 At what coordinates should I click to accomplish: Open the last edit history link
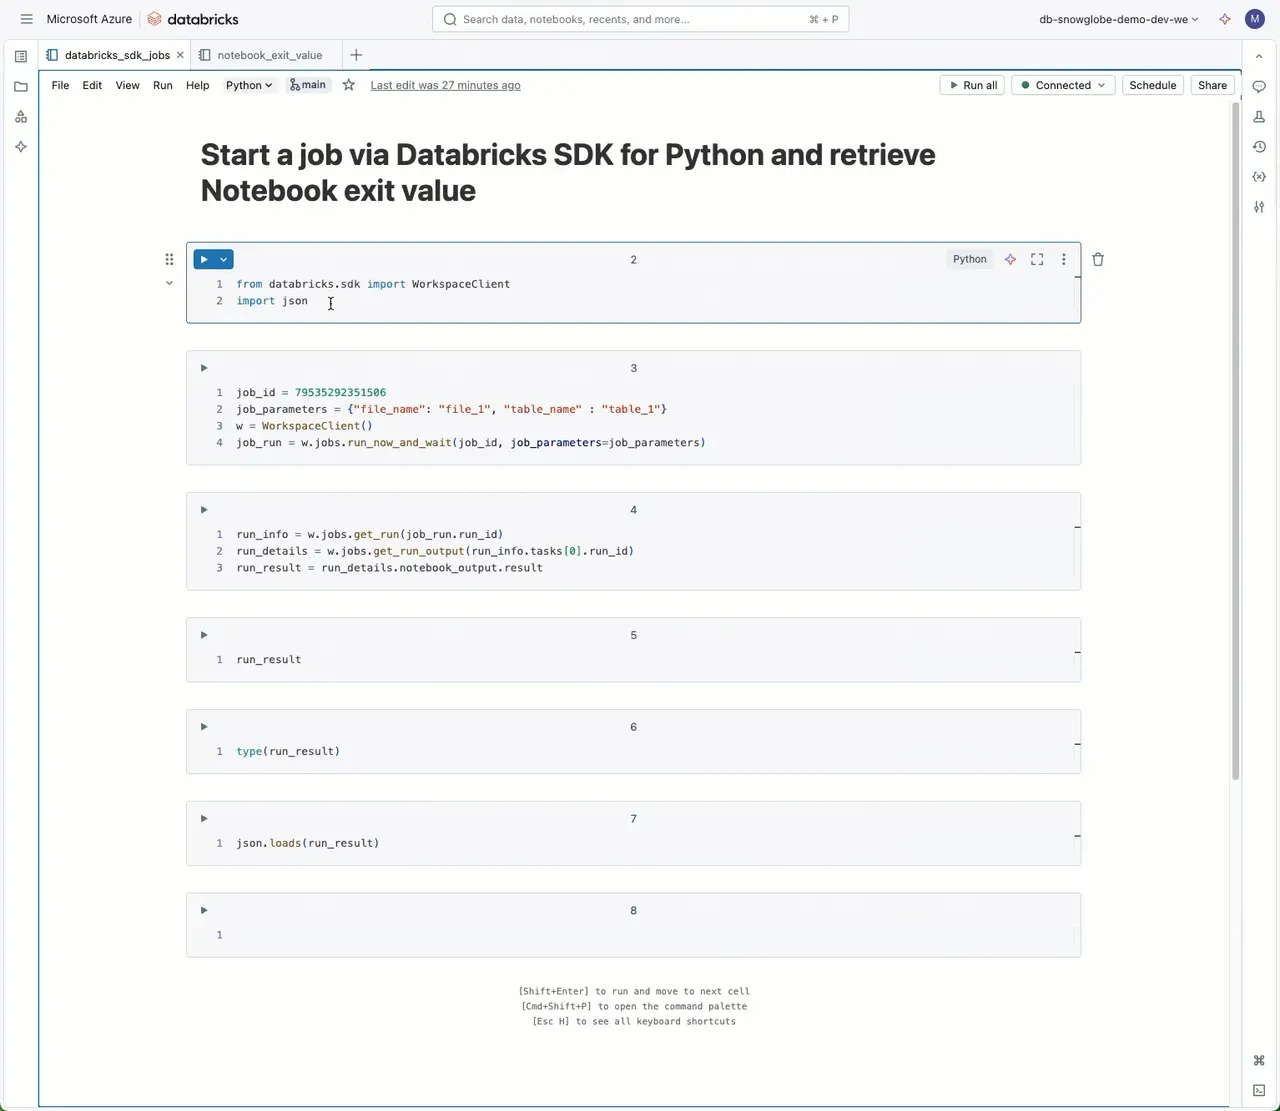click(x=445, y=85)
